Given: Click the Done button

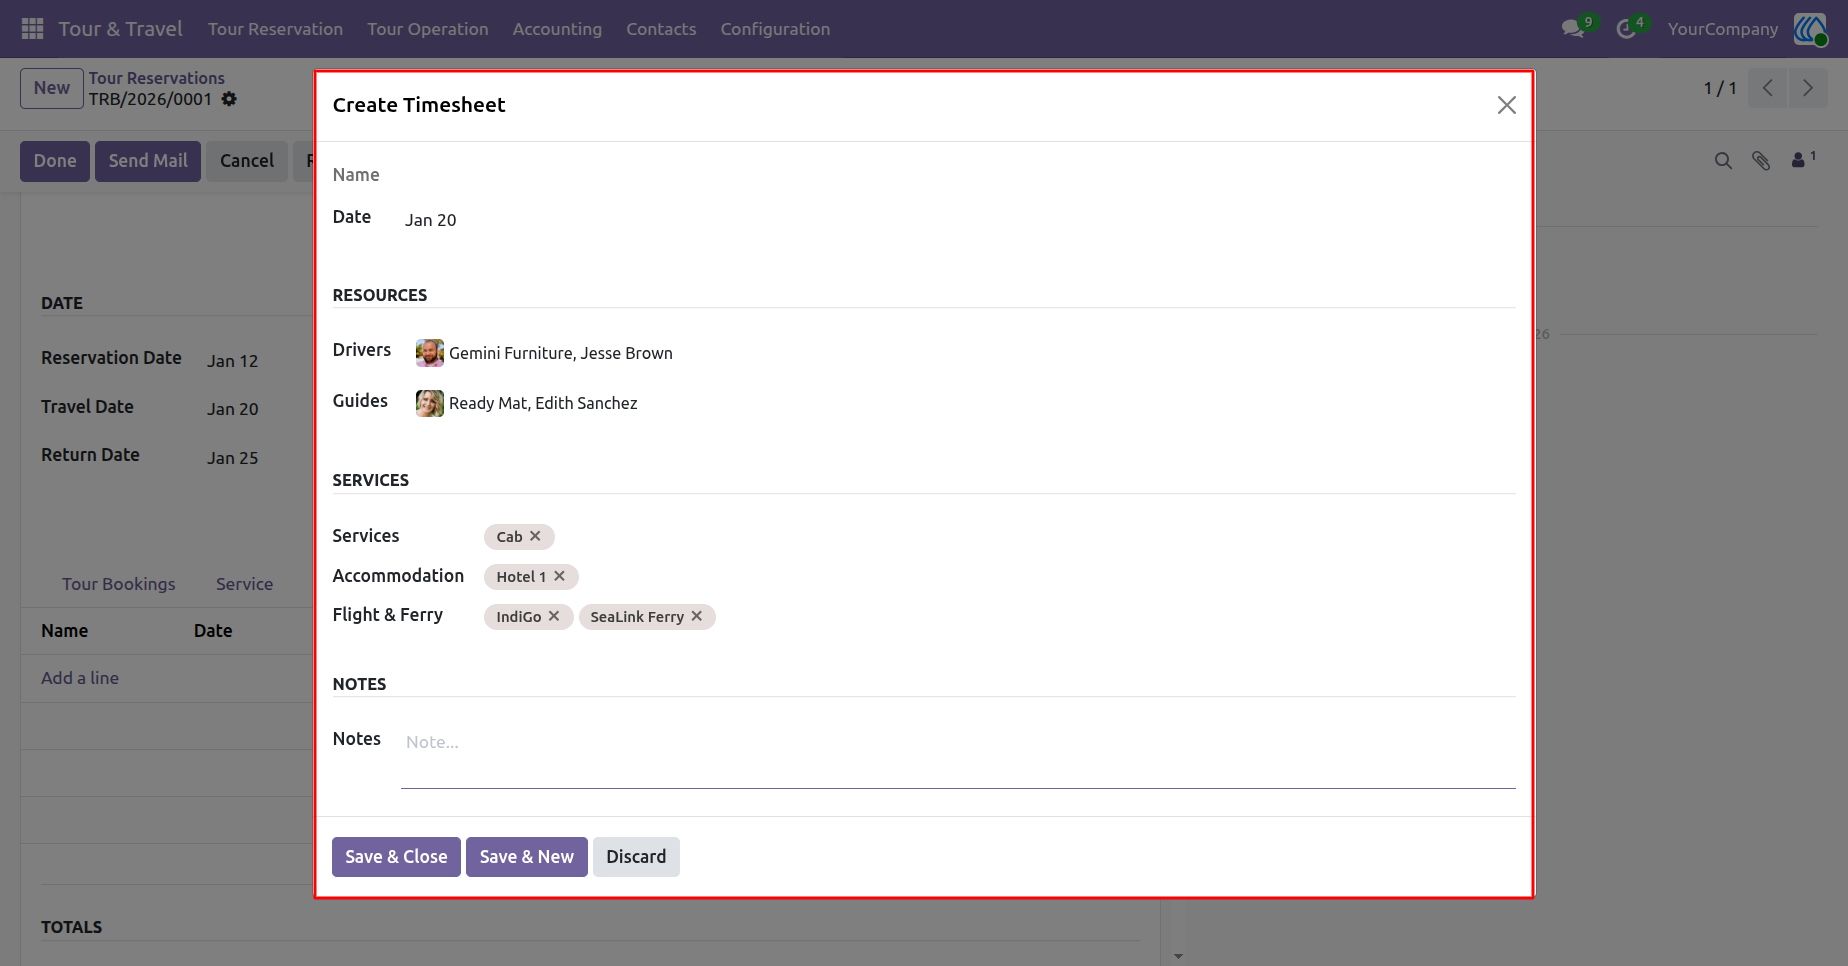Looking at the screenshot, I should click(55, 161).
